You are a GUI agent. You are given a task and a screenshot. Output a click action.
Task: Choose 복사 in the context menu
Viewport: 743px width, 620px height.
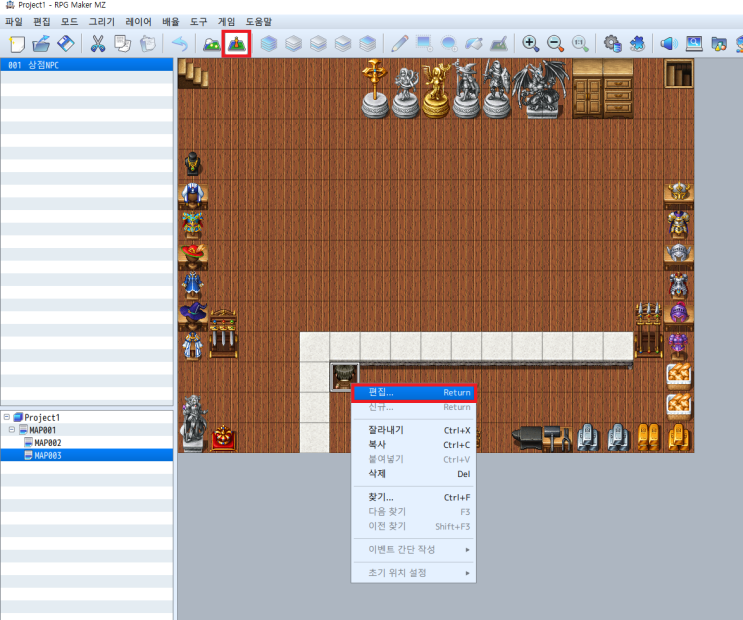[x=414, y=445]
